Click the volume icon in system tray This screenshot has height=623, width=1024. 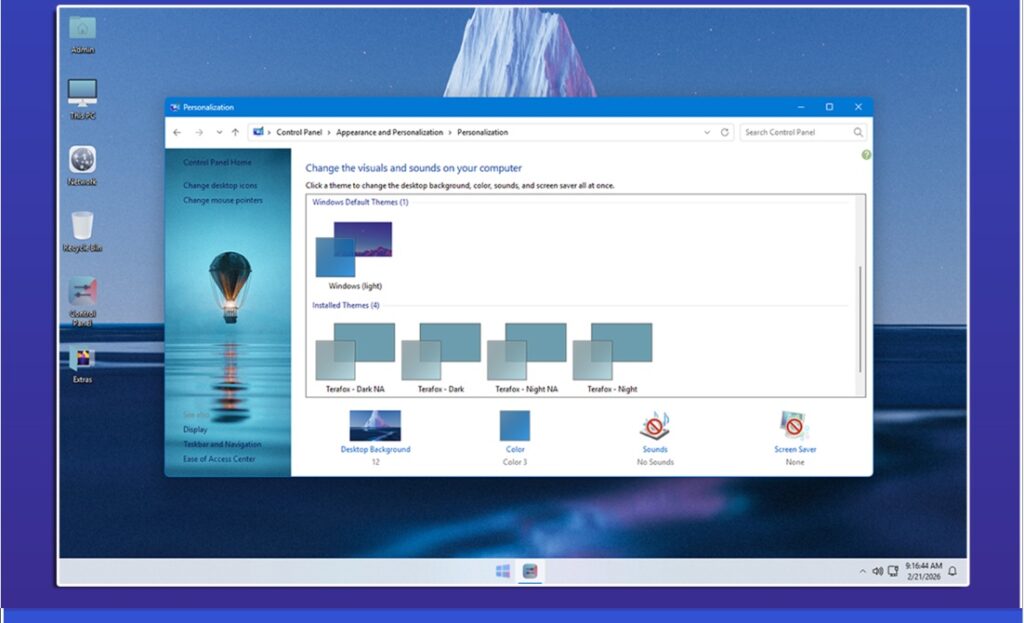[x=877, y=571]
